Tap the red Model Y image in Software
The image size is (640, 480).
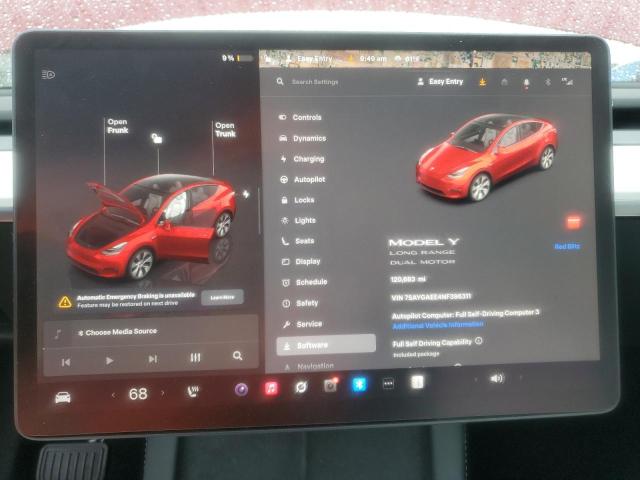coord(486,158)
